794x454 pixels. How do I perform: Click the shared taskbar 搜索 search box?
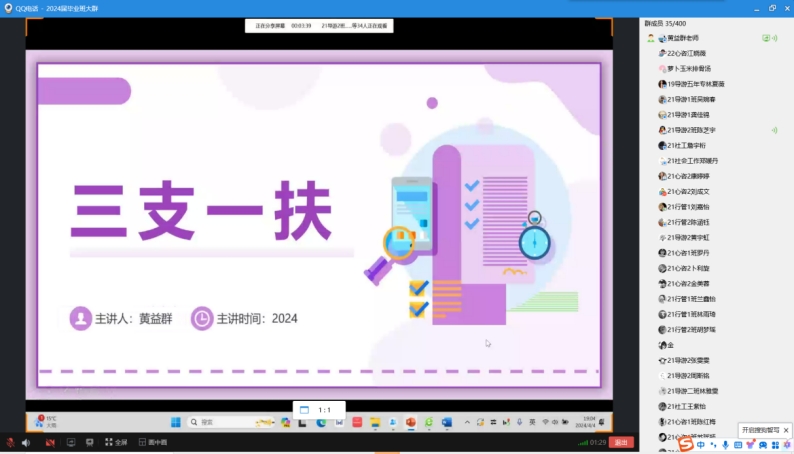coord(215,422)
